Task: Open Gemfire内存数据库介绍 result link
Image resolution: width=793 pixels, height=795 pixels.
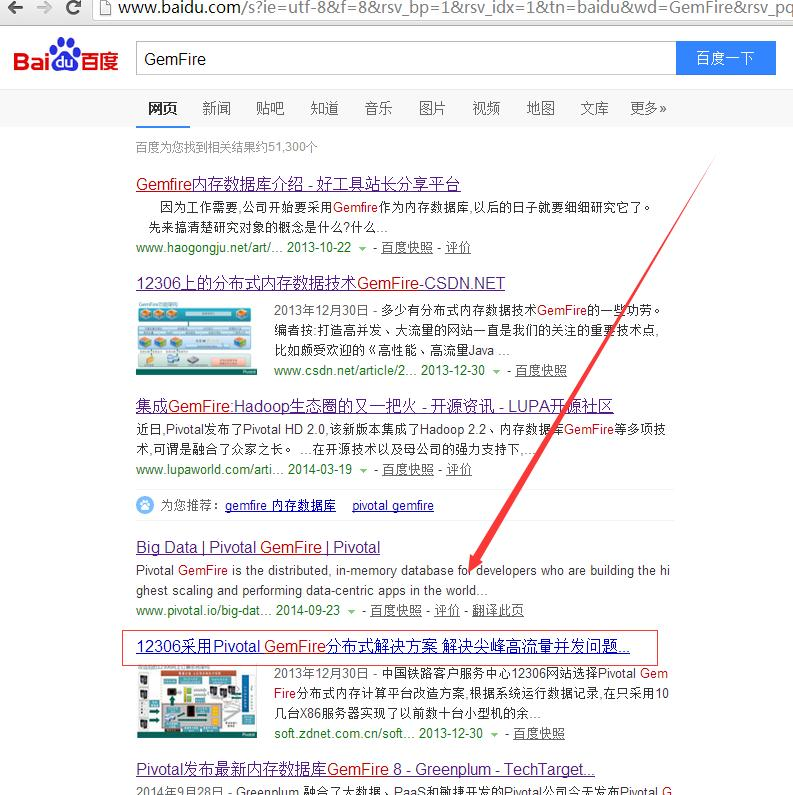Action: click(x=298, y=184)
